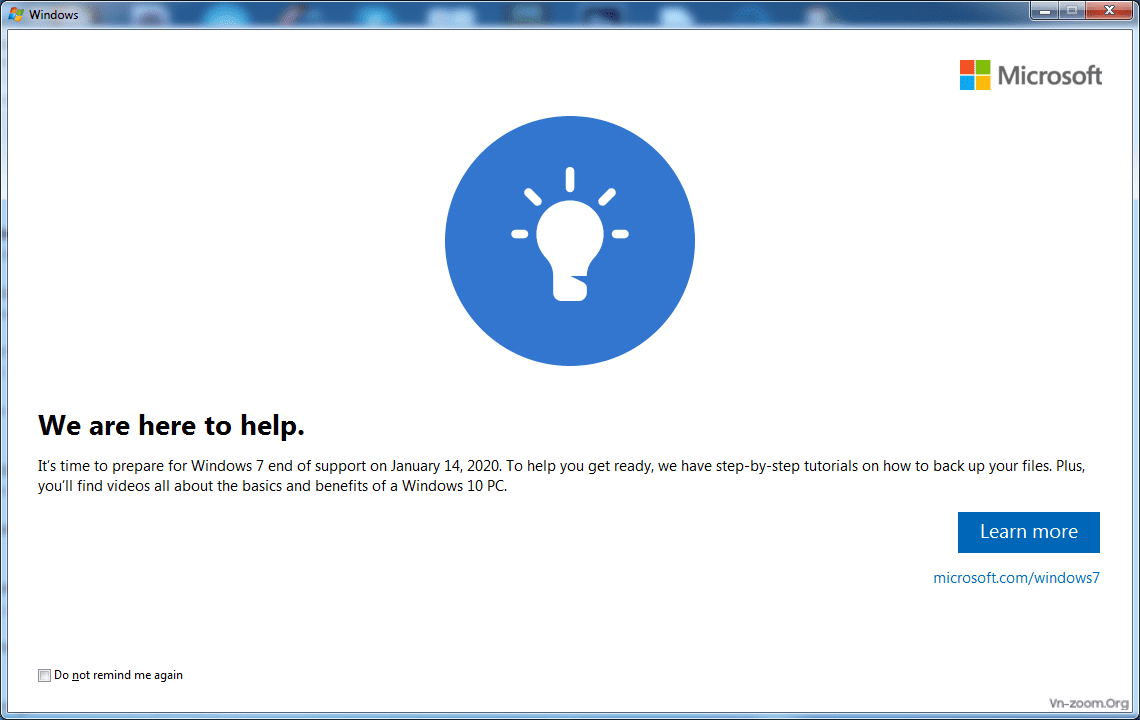Click the red square of Microsoft logo
Image resolution: width=1140 pixels, height=720 pixels.
967,67
